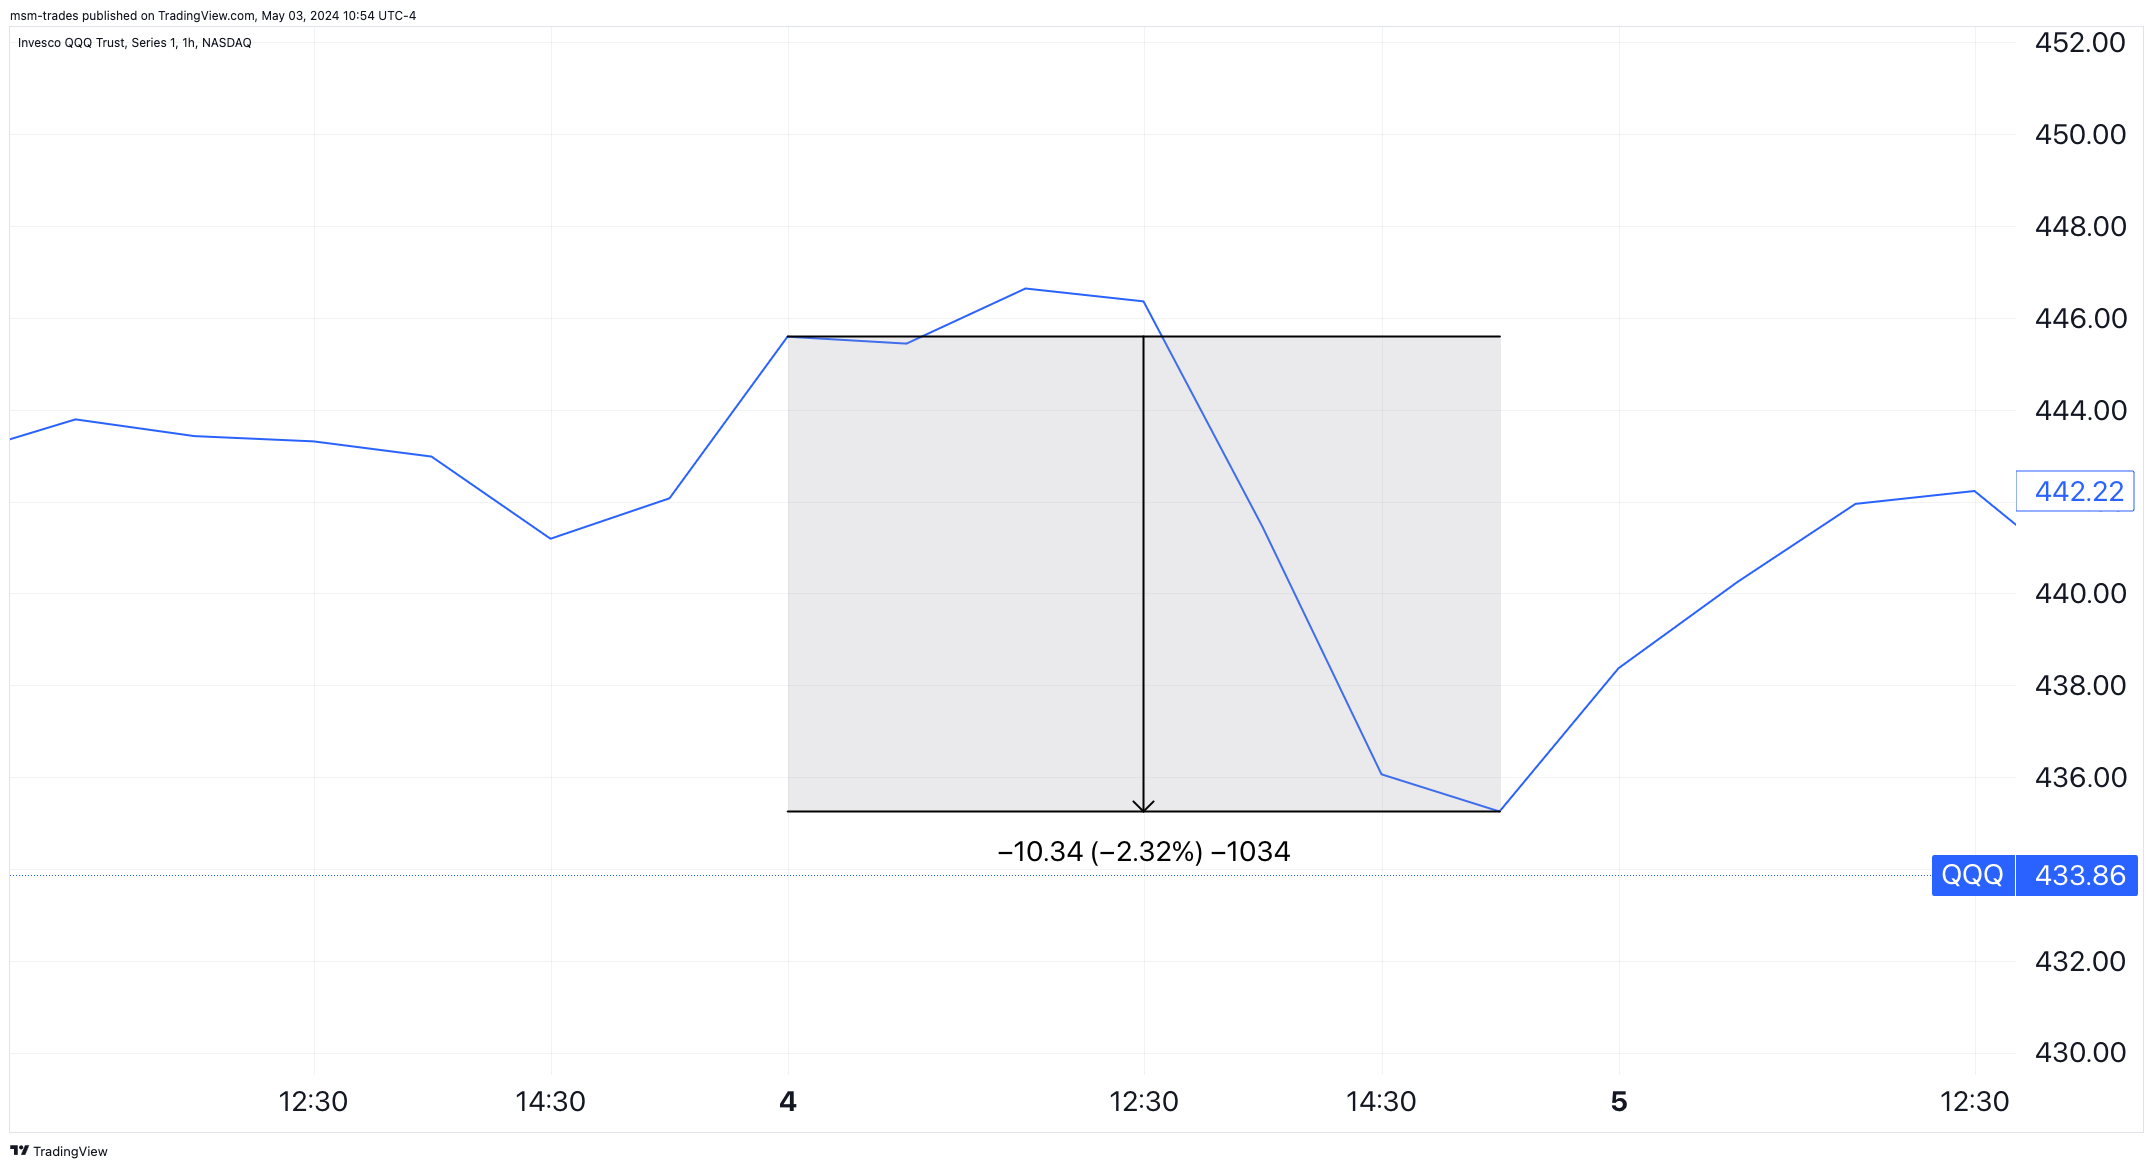The image size is (2154, 1168).
Task: Select date marker 5 on time axis
Action: coord(1619,1102)
